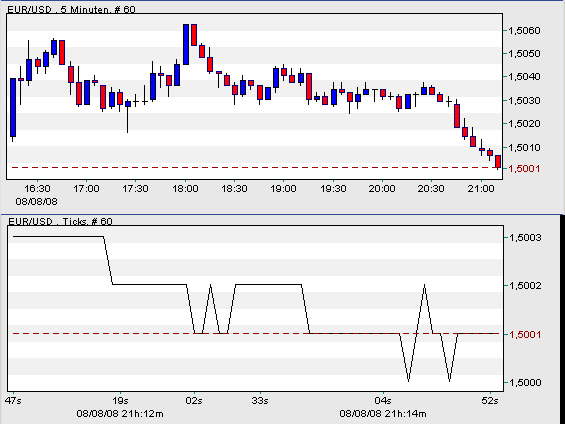Image resolution: width=565 pixels, height=424 pixels.
Task: Click the 04s tick axis label
Action: pos(383,401)
